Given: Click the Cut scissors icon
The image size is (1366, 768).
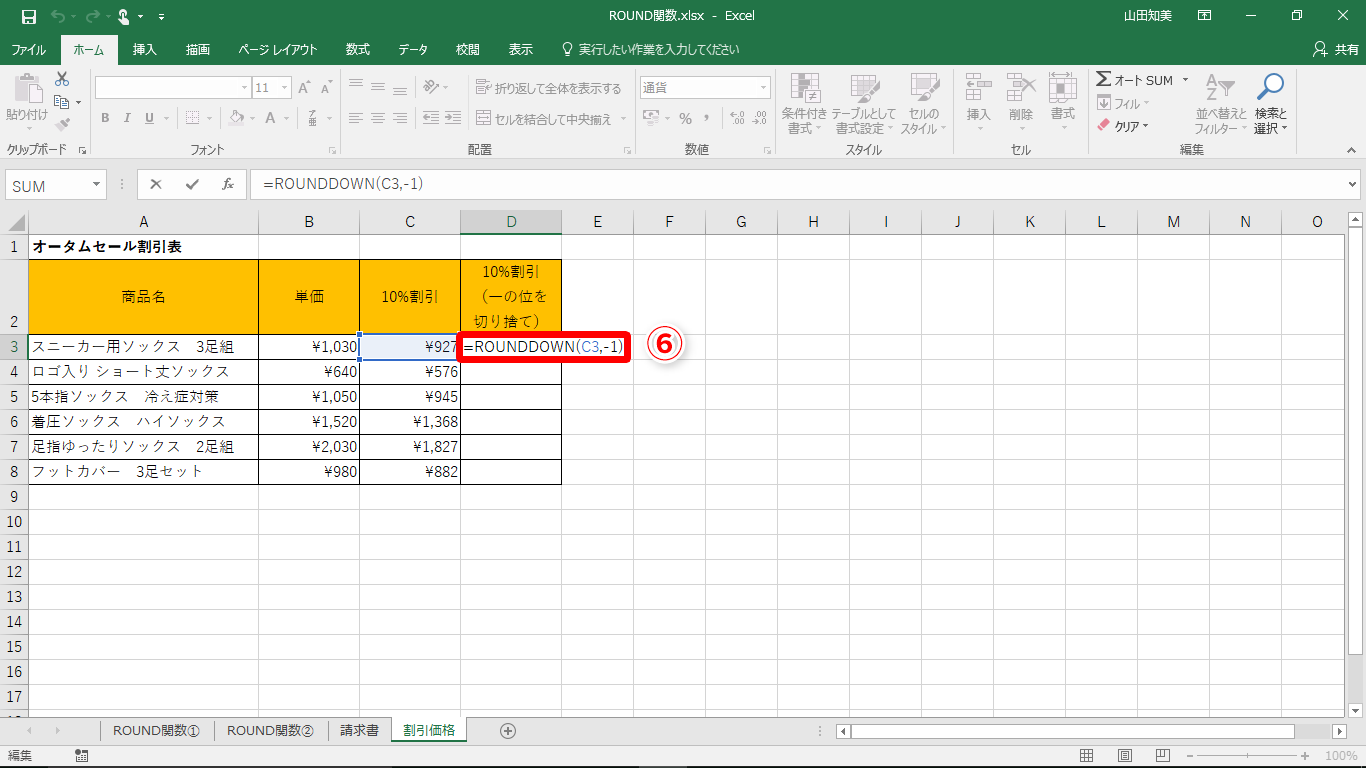Looking at the screenshot, I should (x=62, y=79).
